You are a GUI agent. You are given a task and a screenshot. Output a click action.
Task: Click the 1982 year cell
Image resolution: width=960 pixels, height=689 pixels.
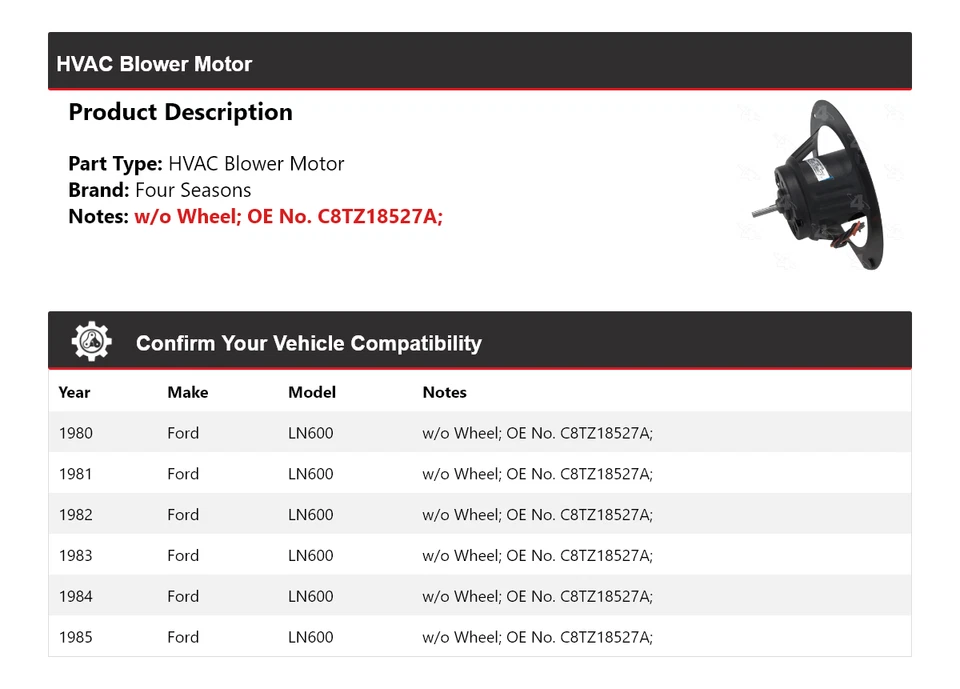coord(75,515)
